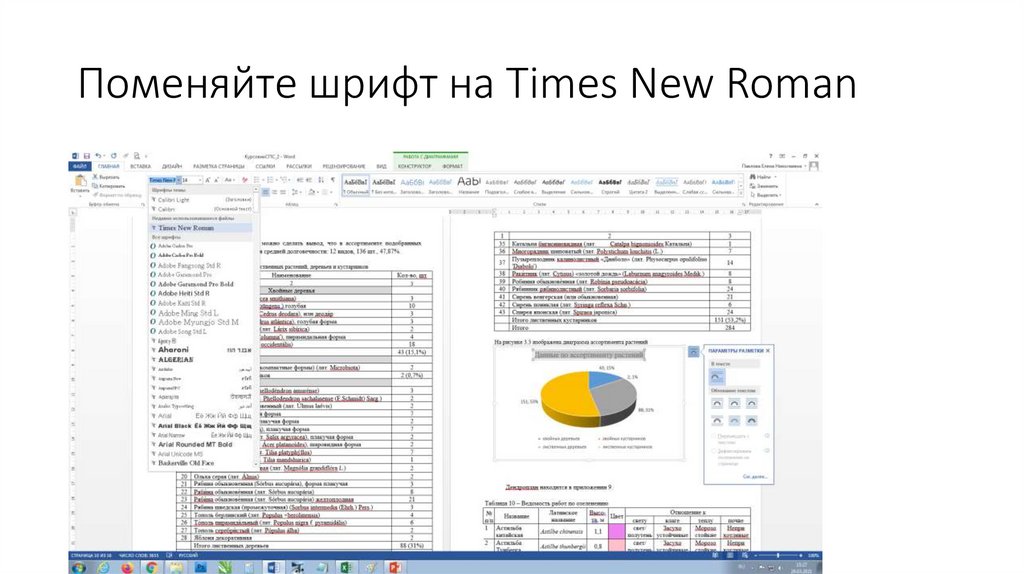
Task: Click the Clear Formatting eraser icon
Action: point(245,180)
